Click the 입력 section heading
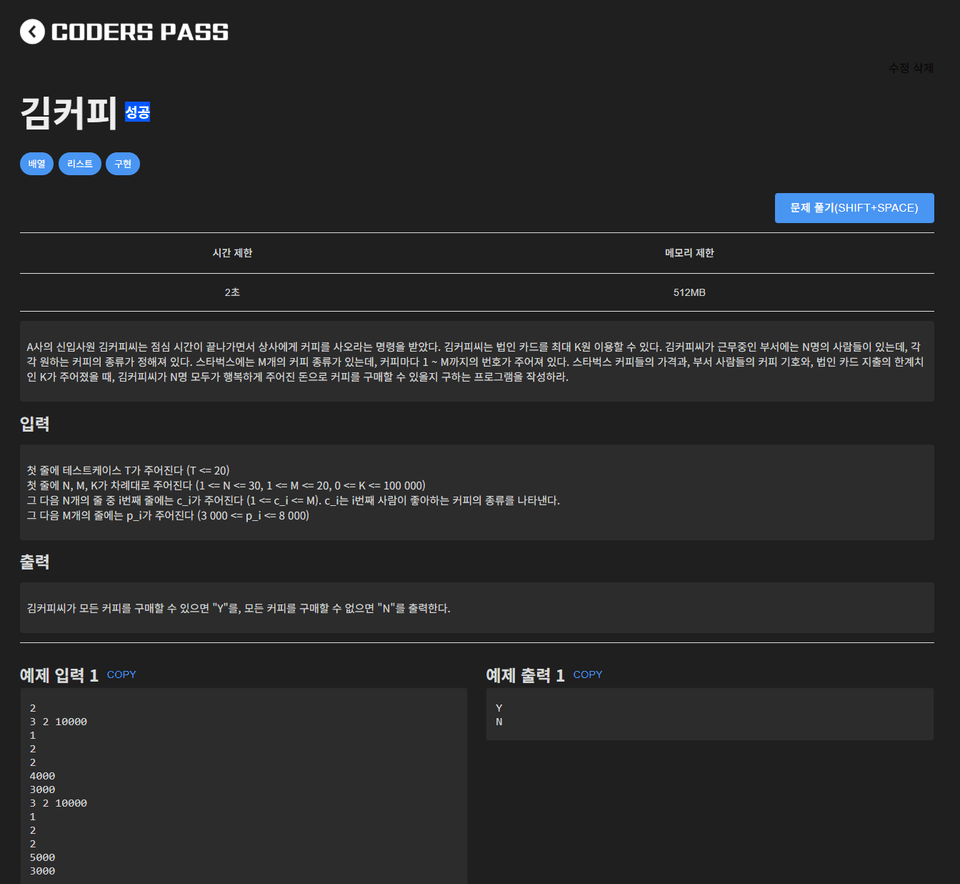The width and height of the screenshot is (960, 884). pos(35,423)
